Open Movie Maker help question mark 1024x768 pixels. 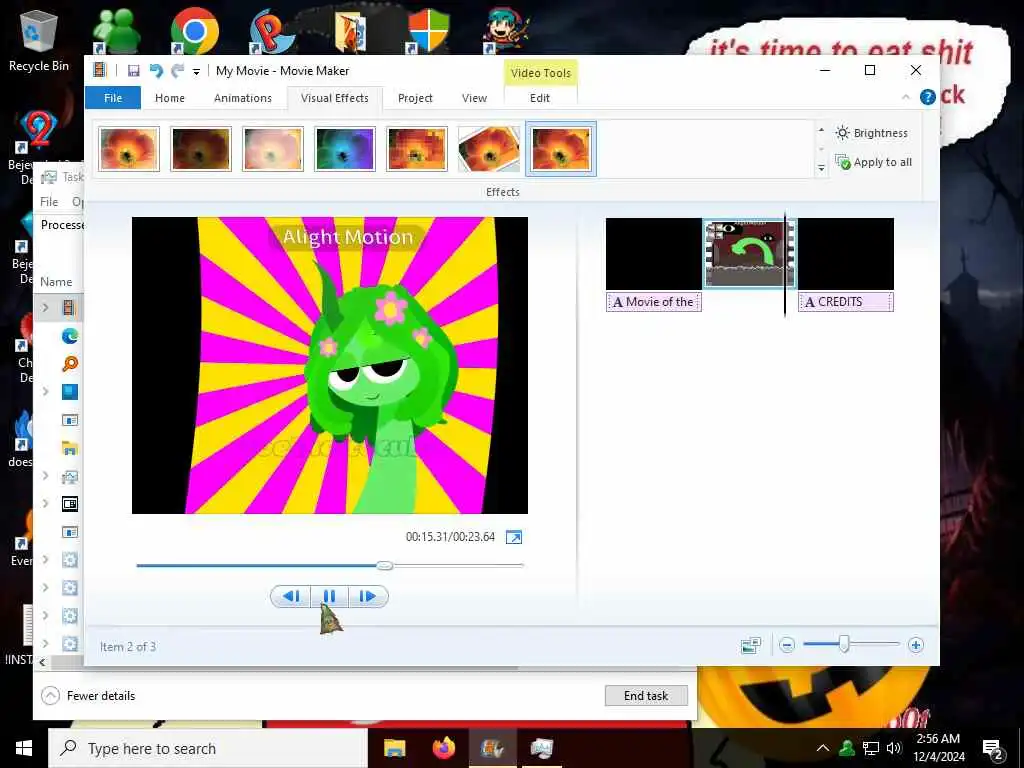[x=927, y=97]
